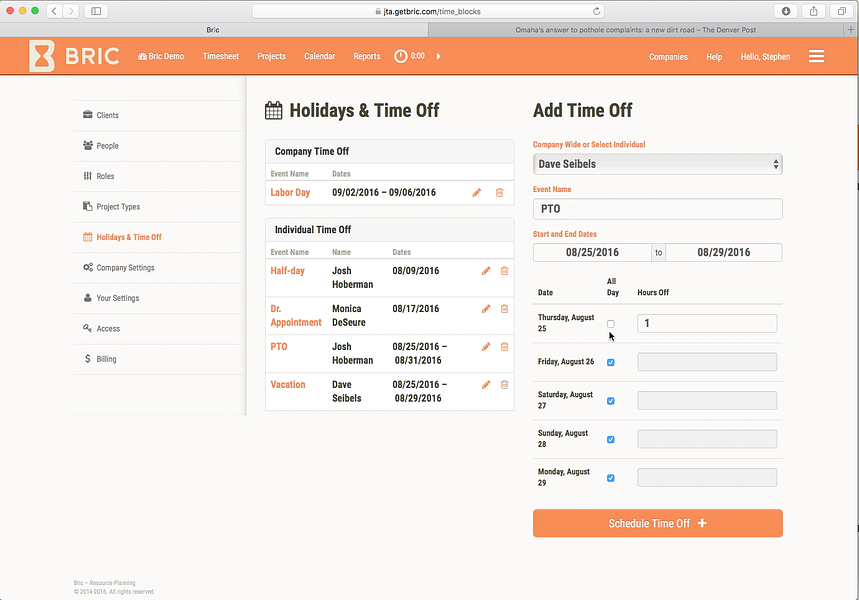Viewport: 859px width, 600px height.
Task: Edit Vacation entry pencil icon
Action: pos(486,385)
